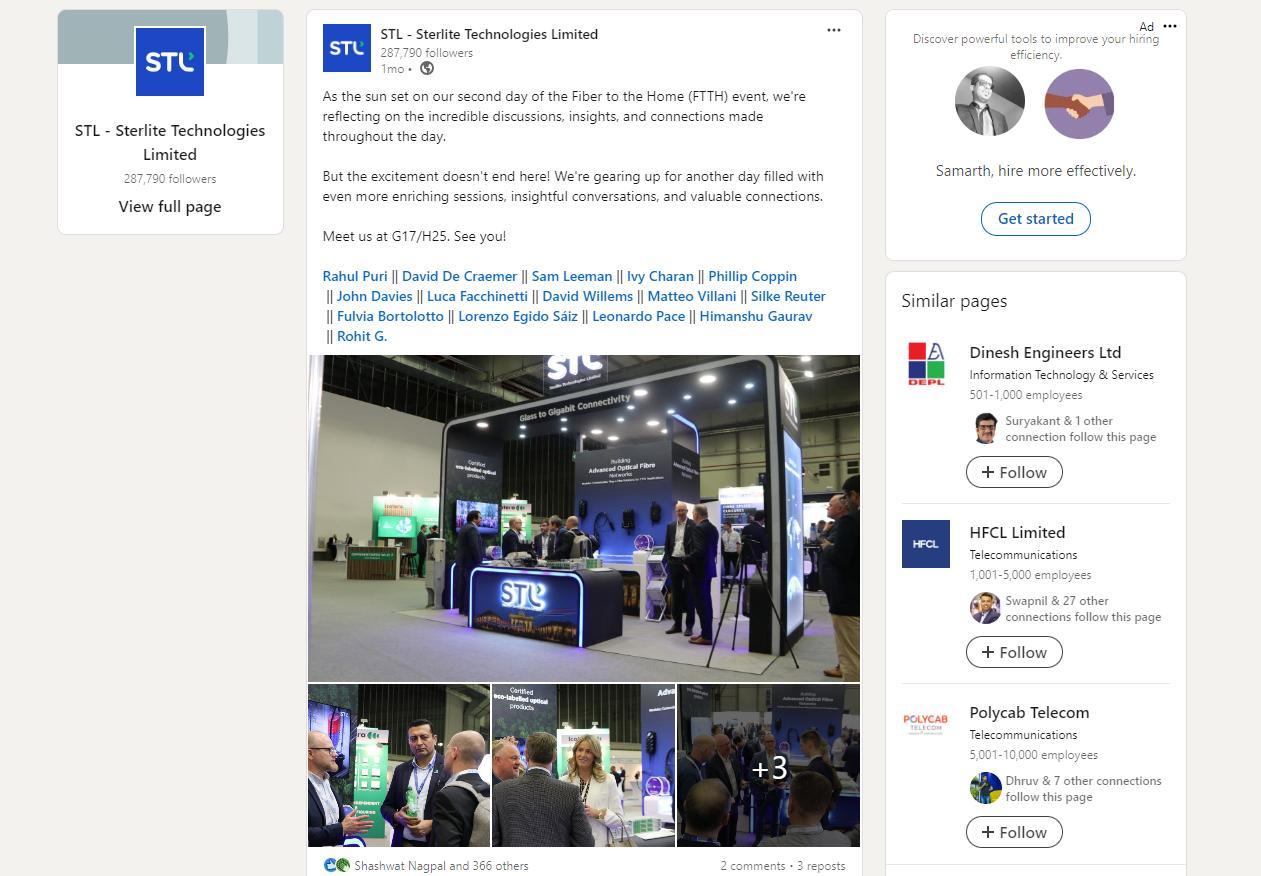
Task: Open Sam Leeman's profile mention
Action: tap(572, 276)
